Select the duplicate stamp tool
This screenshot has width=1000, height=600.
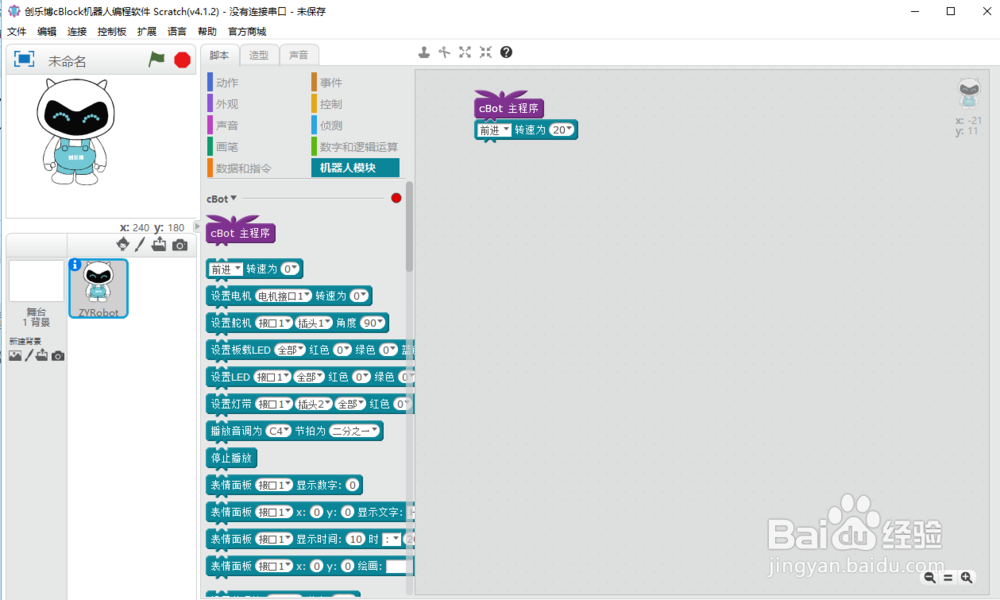[423, 52]
